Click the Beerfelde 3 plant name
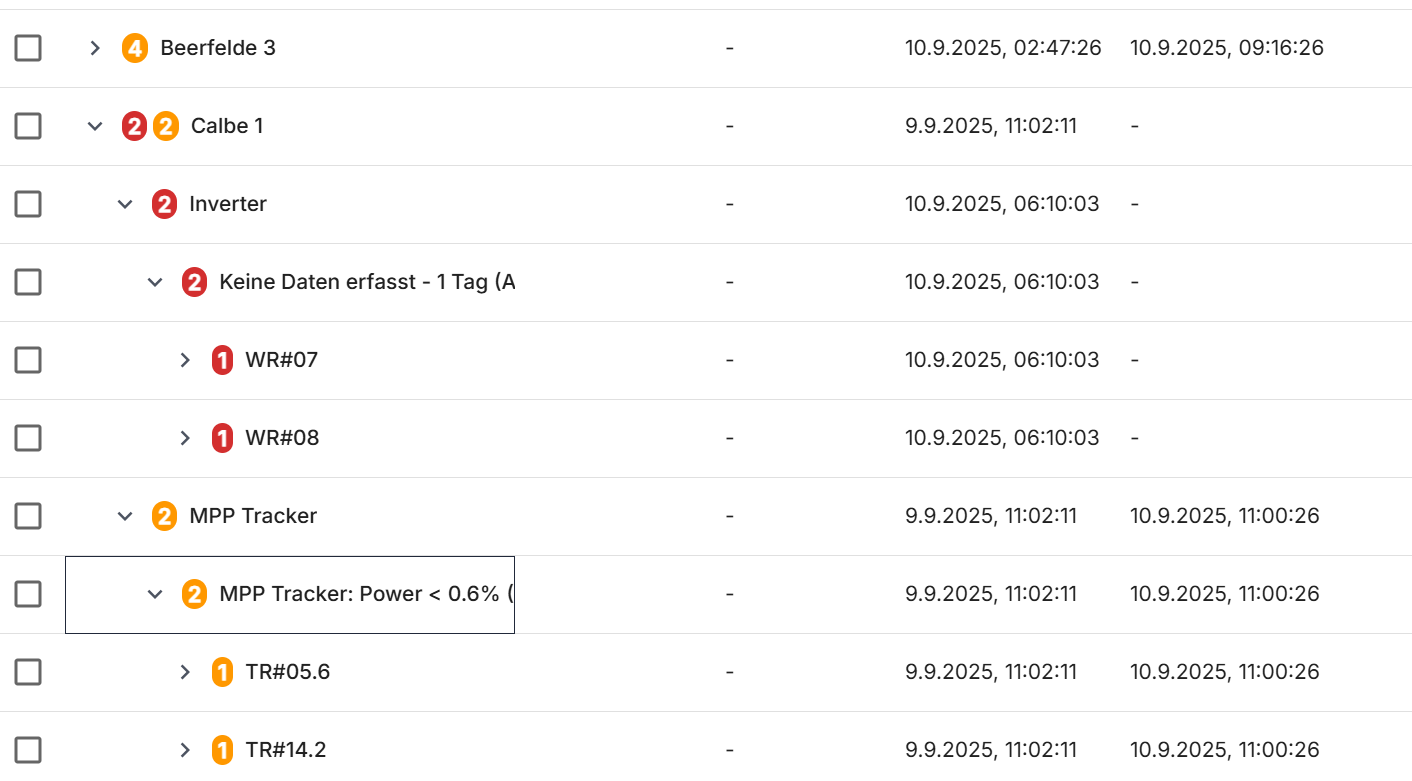1412x781 pixels. coord(218,48)
